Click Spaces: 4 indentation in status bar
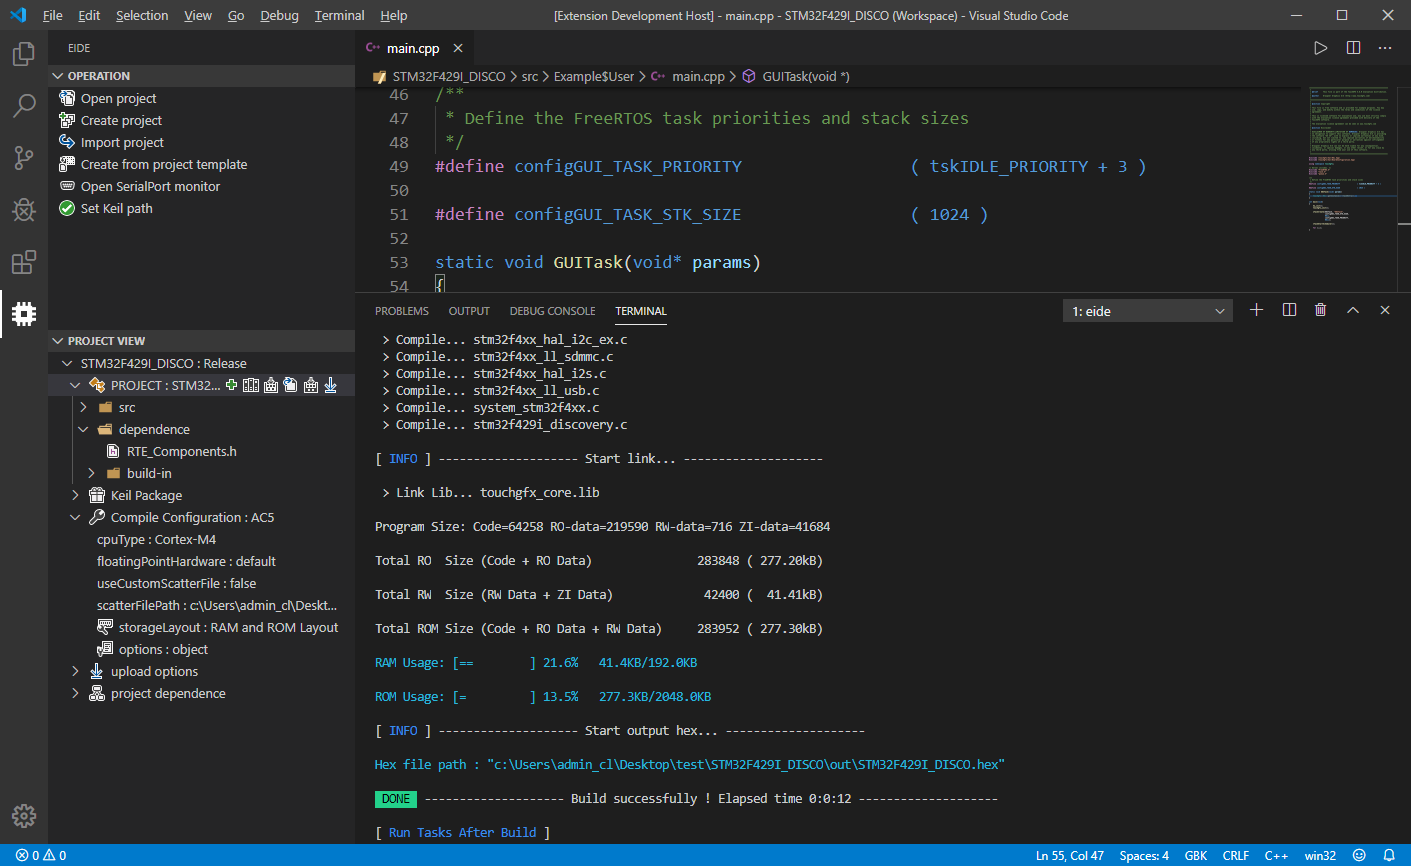 pos(1144,855)
